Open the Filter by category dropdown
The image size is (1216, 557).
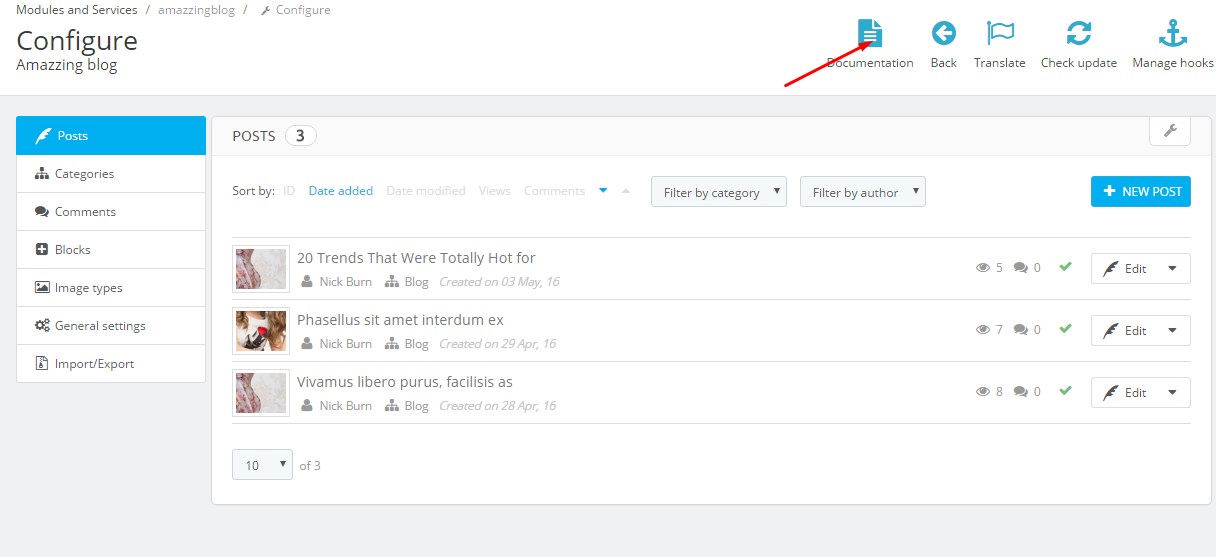coord(719,192)
